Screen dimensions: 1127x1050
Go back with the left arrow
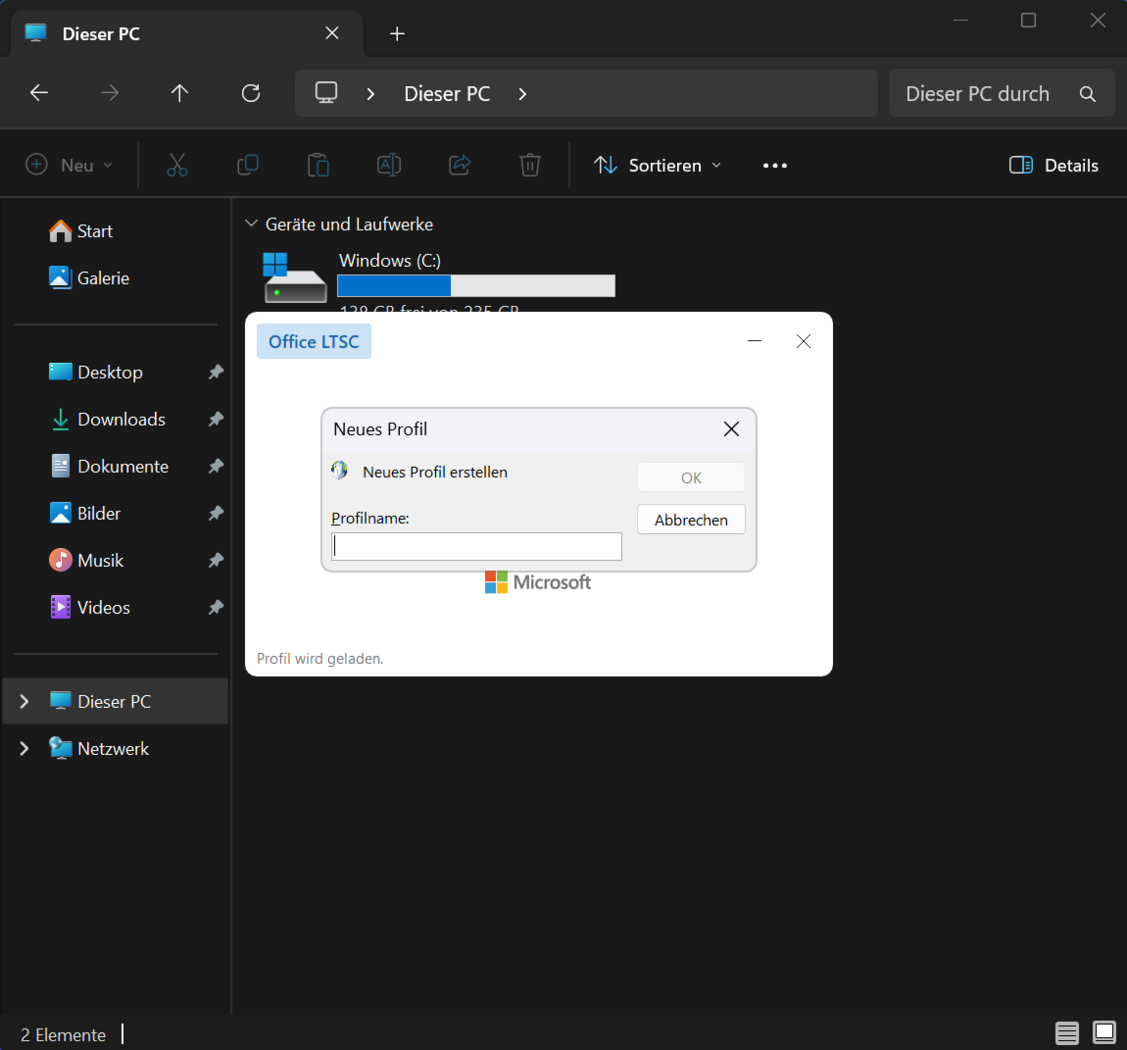click(x=39, y=93)
